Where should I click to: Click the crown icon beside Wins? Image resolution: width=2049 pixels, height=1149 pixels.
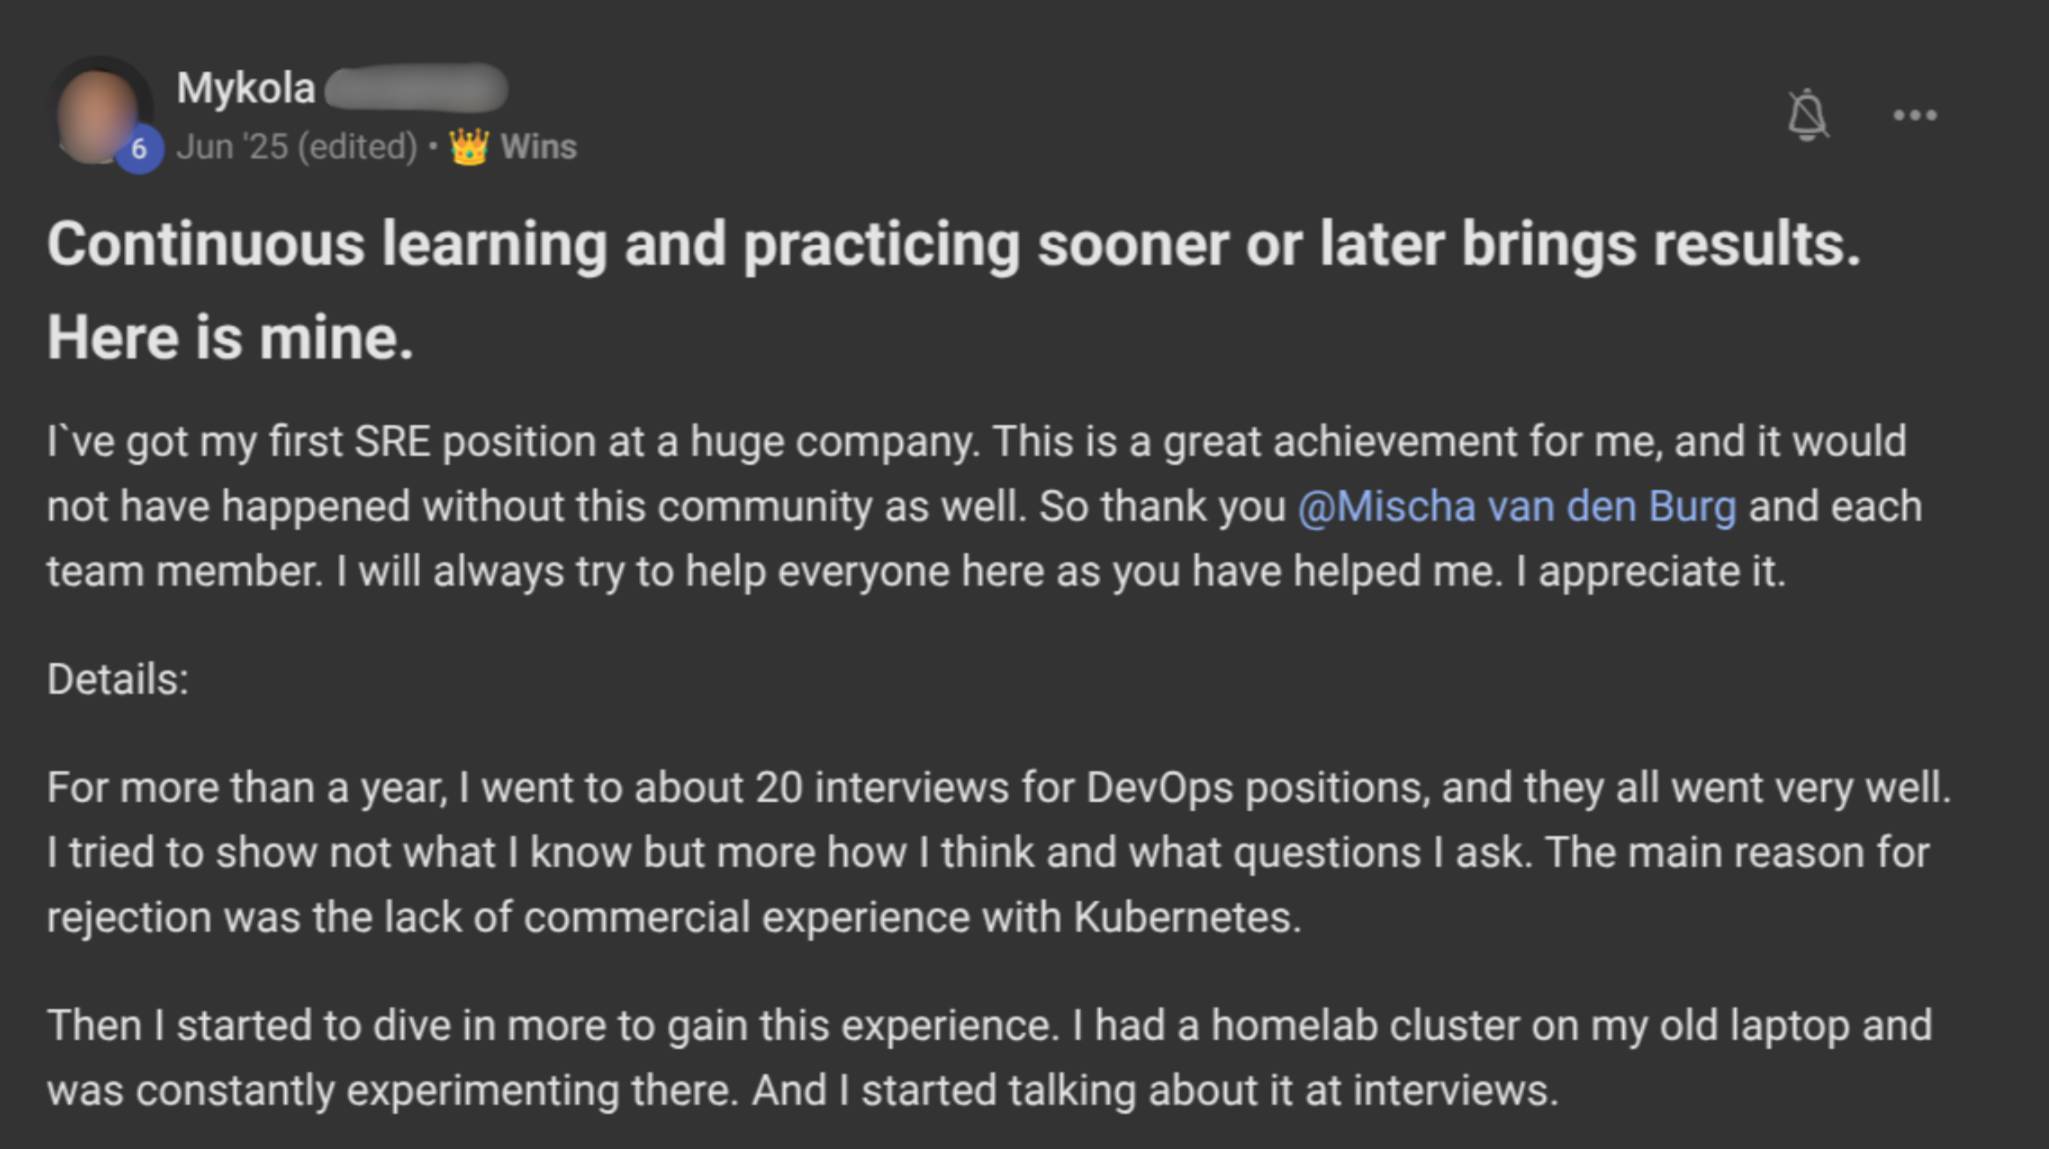click(x=469, y=147)
